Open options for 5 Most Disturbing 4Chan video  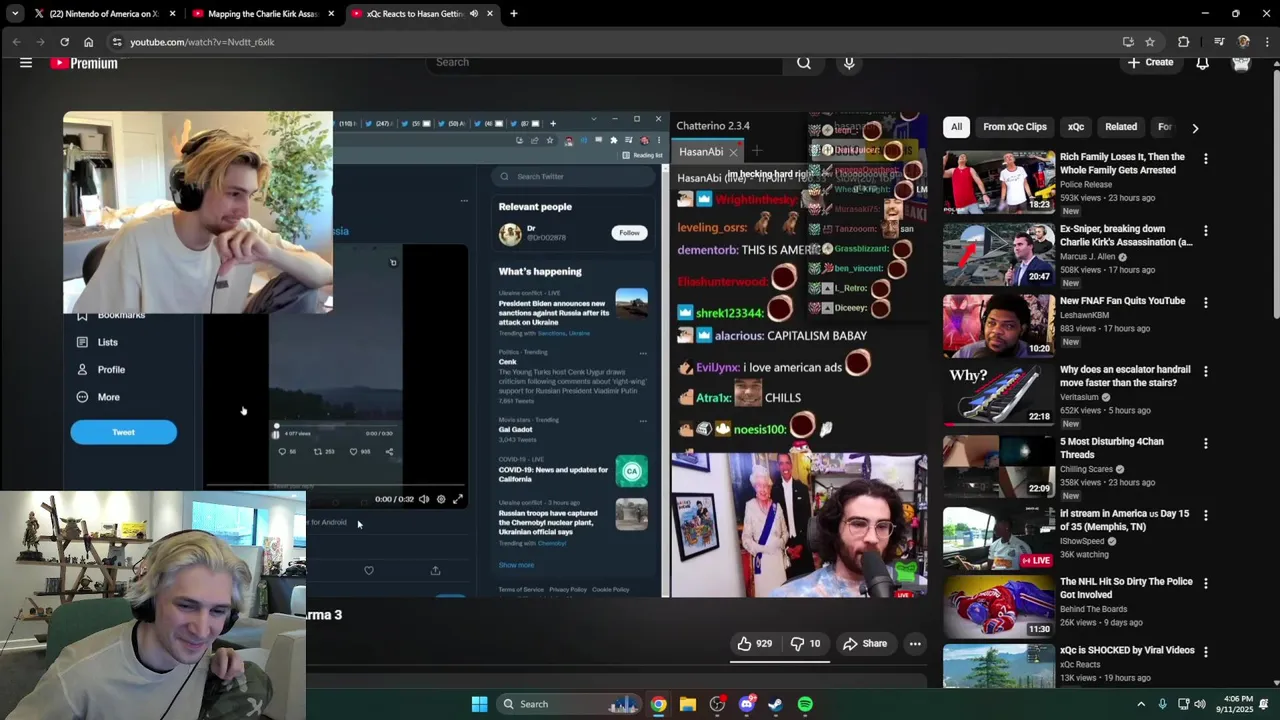click(x=1206, y=444)
